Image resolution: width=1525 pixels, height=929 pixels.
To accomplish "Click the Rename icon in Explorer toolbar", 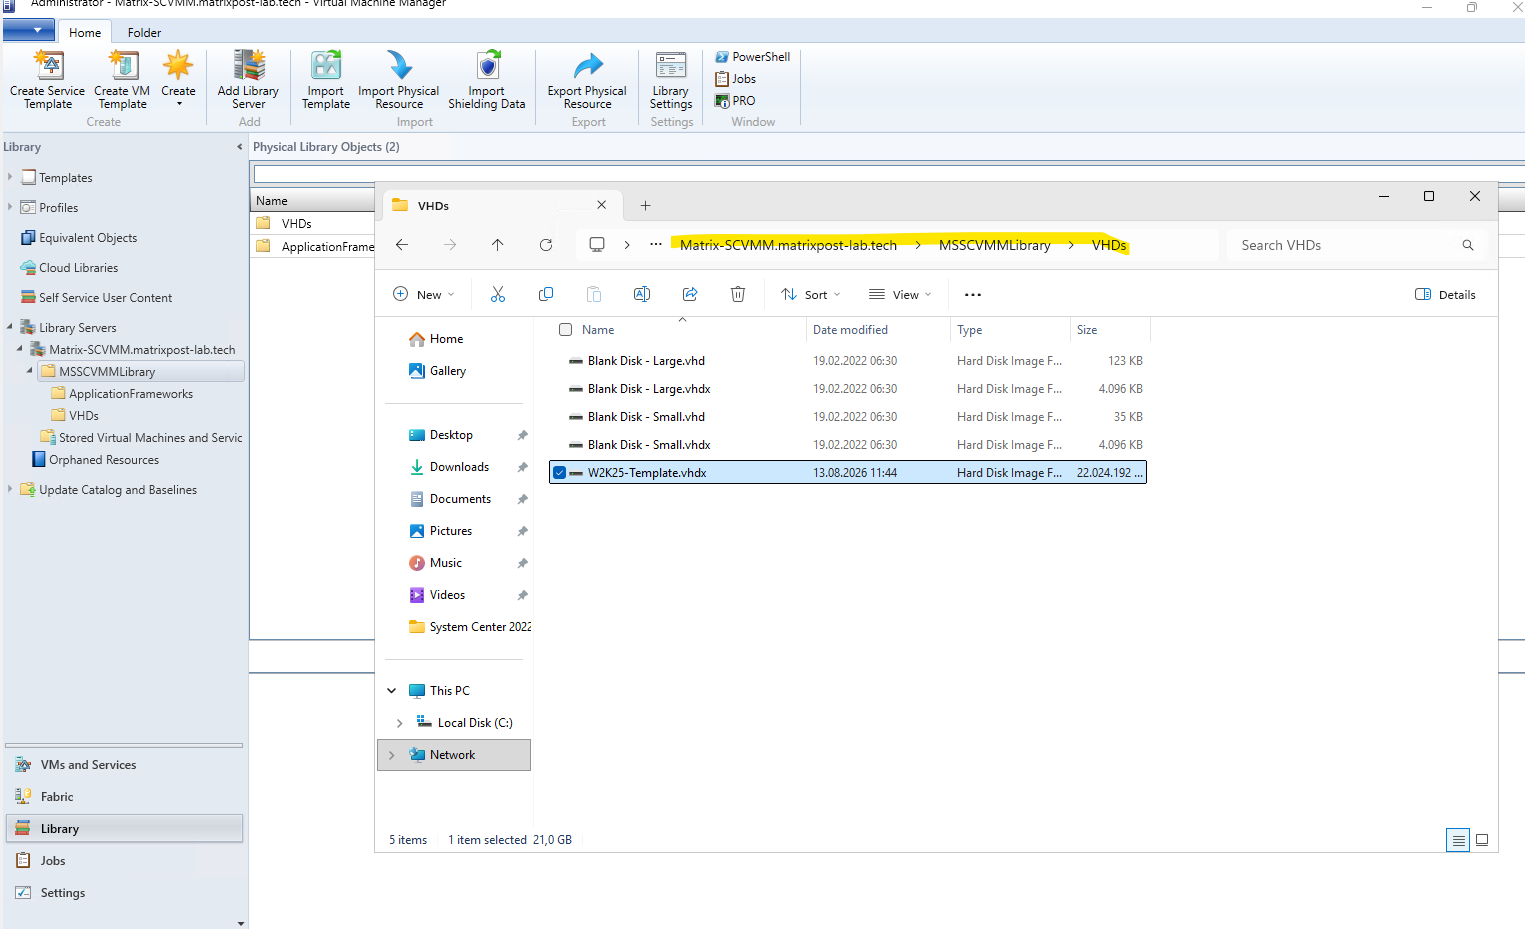I will click(x=642, y=294).
